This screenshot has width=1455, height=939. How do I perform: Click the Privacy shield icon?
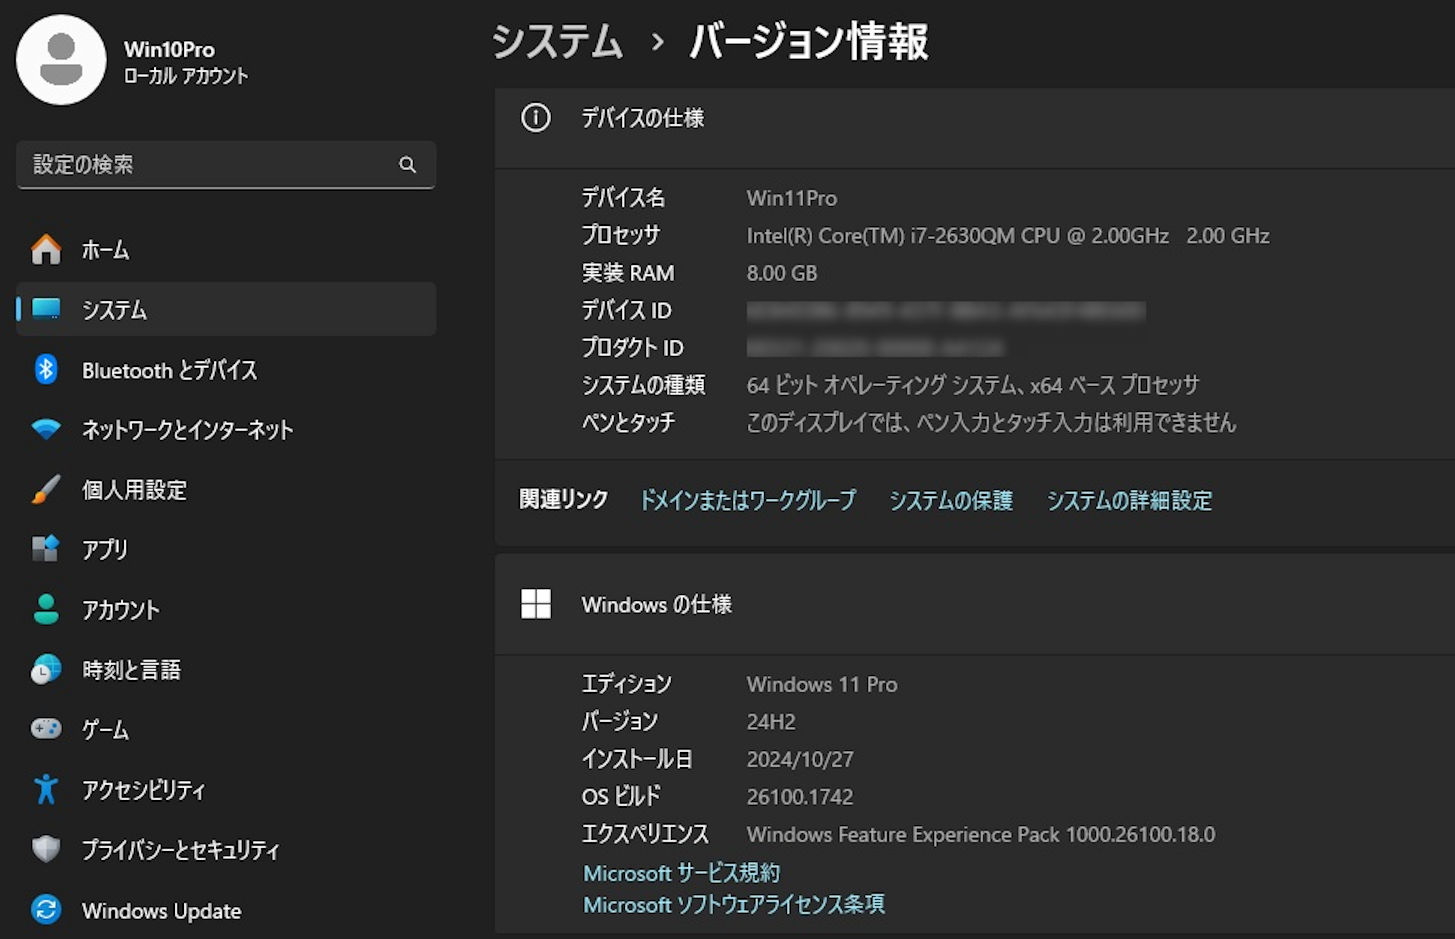pyautogui.click(x=46, y=849)
